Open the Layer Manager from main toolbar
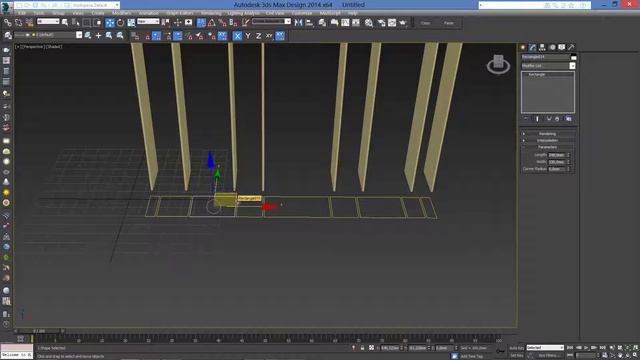This screenshot has height=360, width=640. pos(322,23)
